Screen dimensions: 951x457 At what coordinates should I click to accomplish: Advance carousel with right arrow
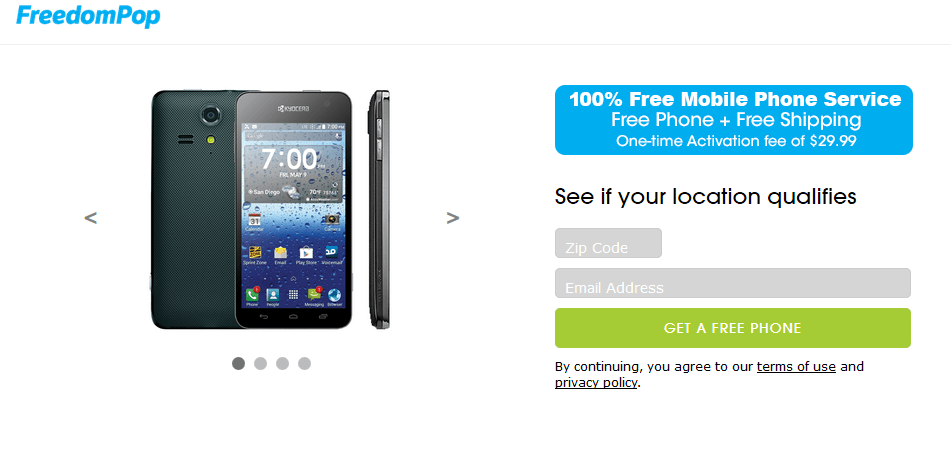[452, 218]
